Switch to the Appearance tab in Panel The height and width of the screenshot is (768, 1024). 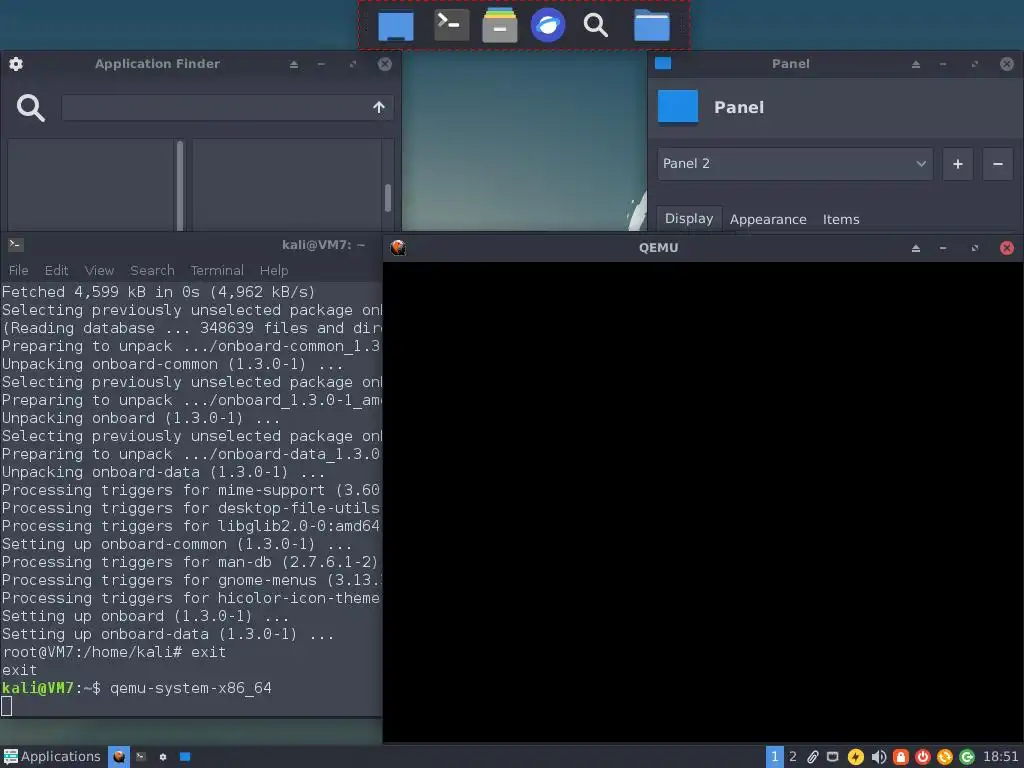tap(768, 219)
